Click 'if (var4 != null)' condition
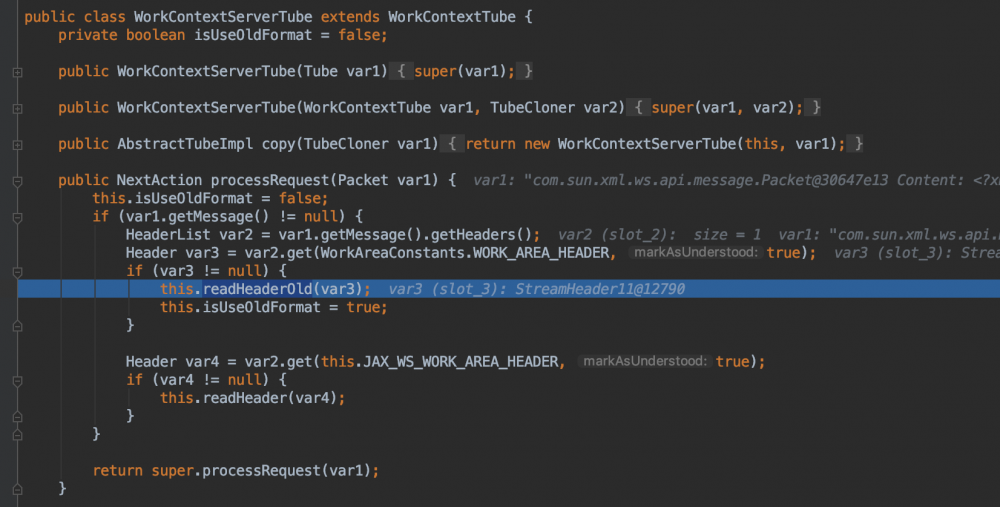This screenshot has height=507, width=1000. (x=206, y=379)
